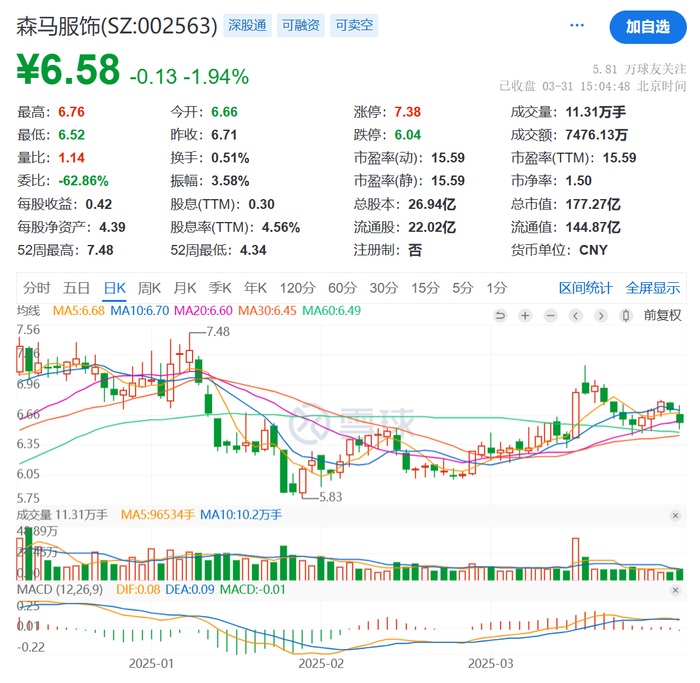The width and height of the screenshot is (700, 683).
Task: Select the 日K chart tab
Action: [115, 288]
